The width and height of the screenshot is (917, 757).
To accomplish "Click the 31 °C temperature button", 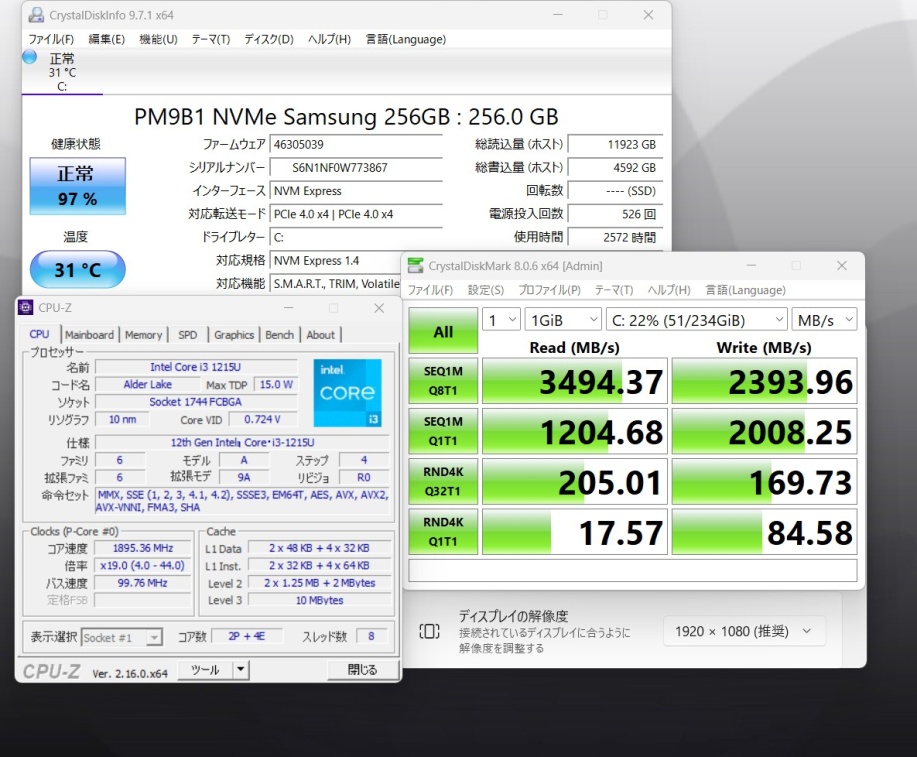I will coord(77,269).
